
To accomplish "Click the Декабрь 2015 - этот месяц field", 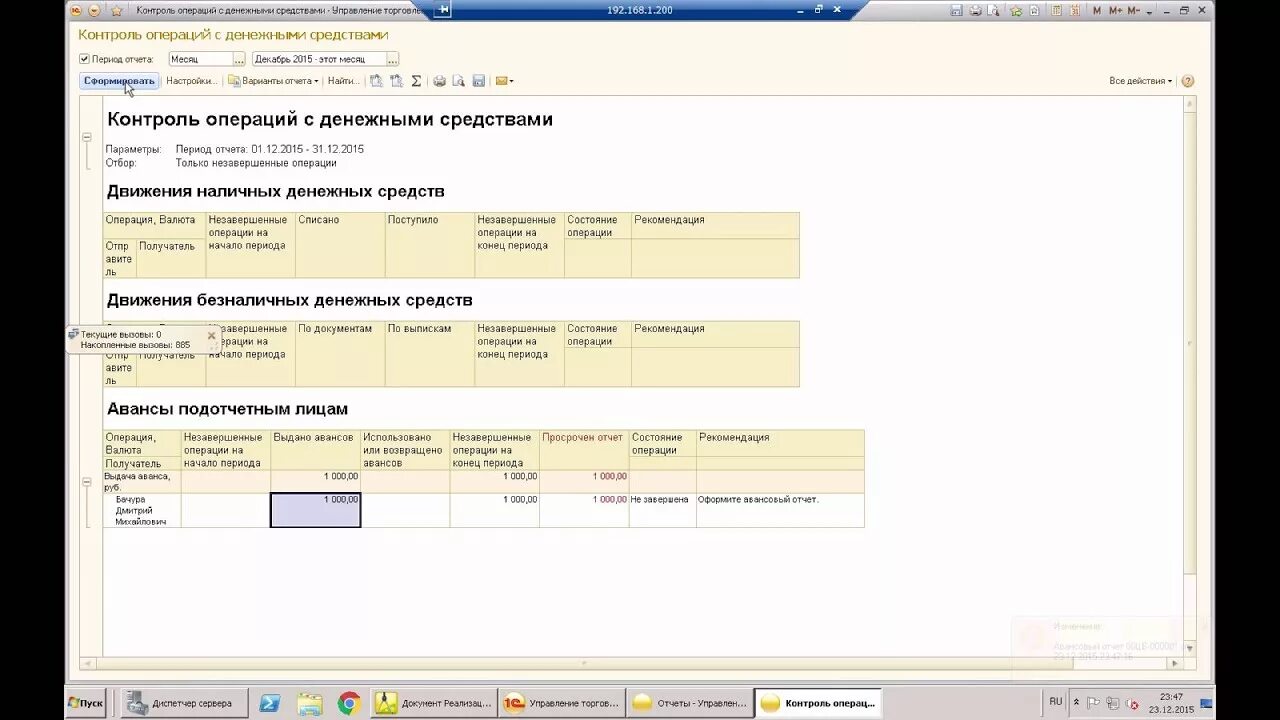I will tap(320, 59).
